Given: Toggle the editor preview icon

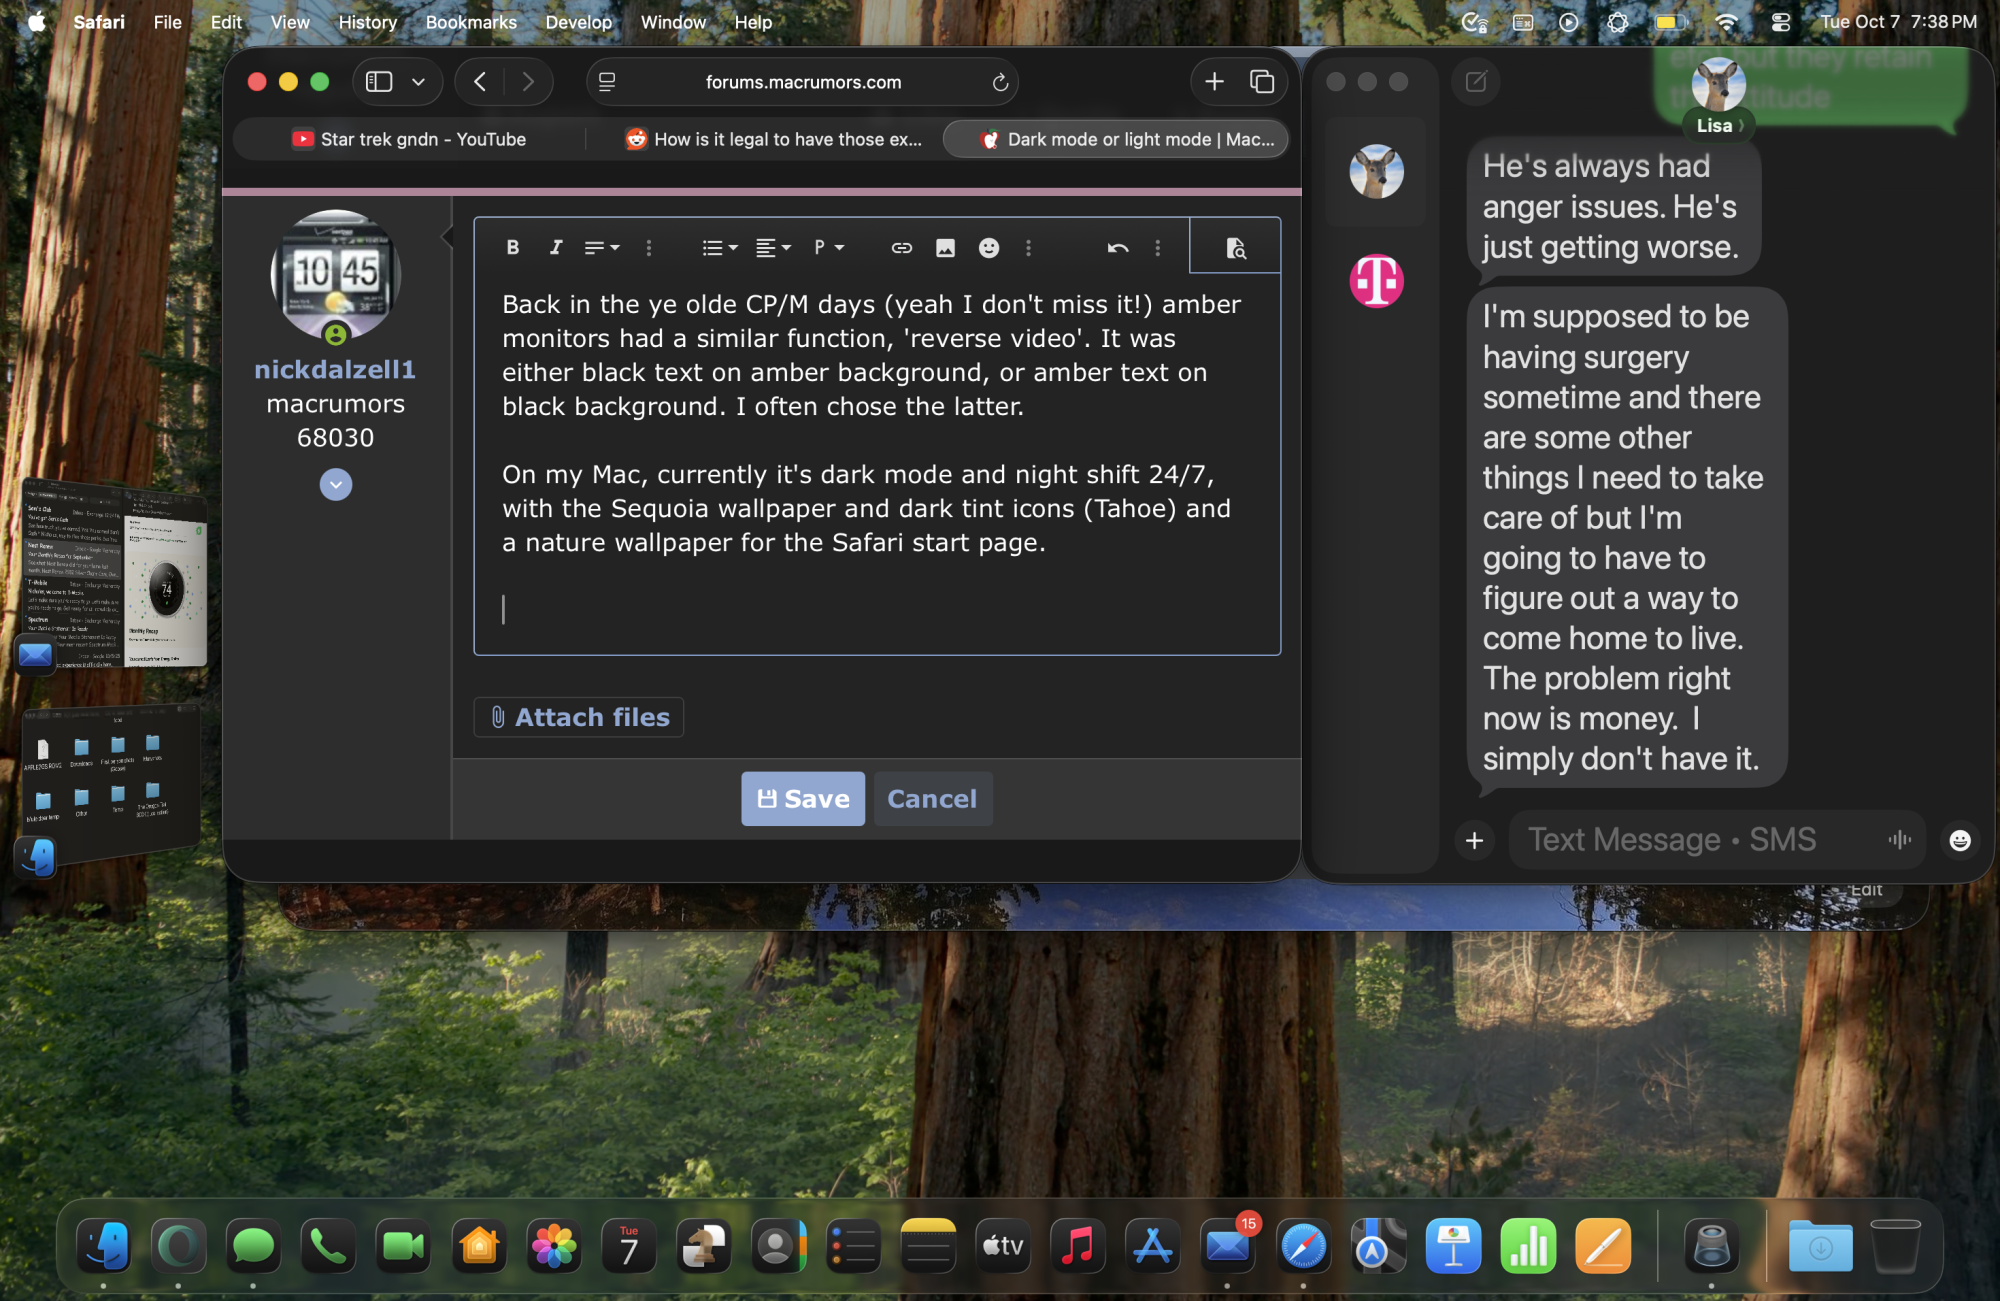Looking at the screenshot, I should pyautogui.click(x=1235, y=247).
